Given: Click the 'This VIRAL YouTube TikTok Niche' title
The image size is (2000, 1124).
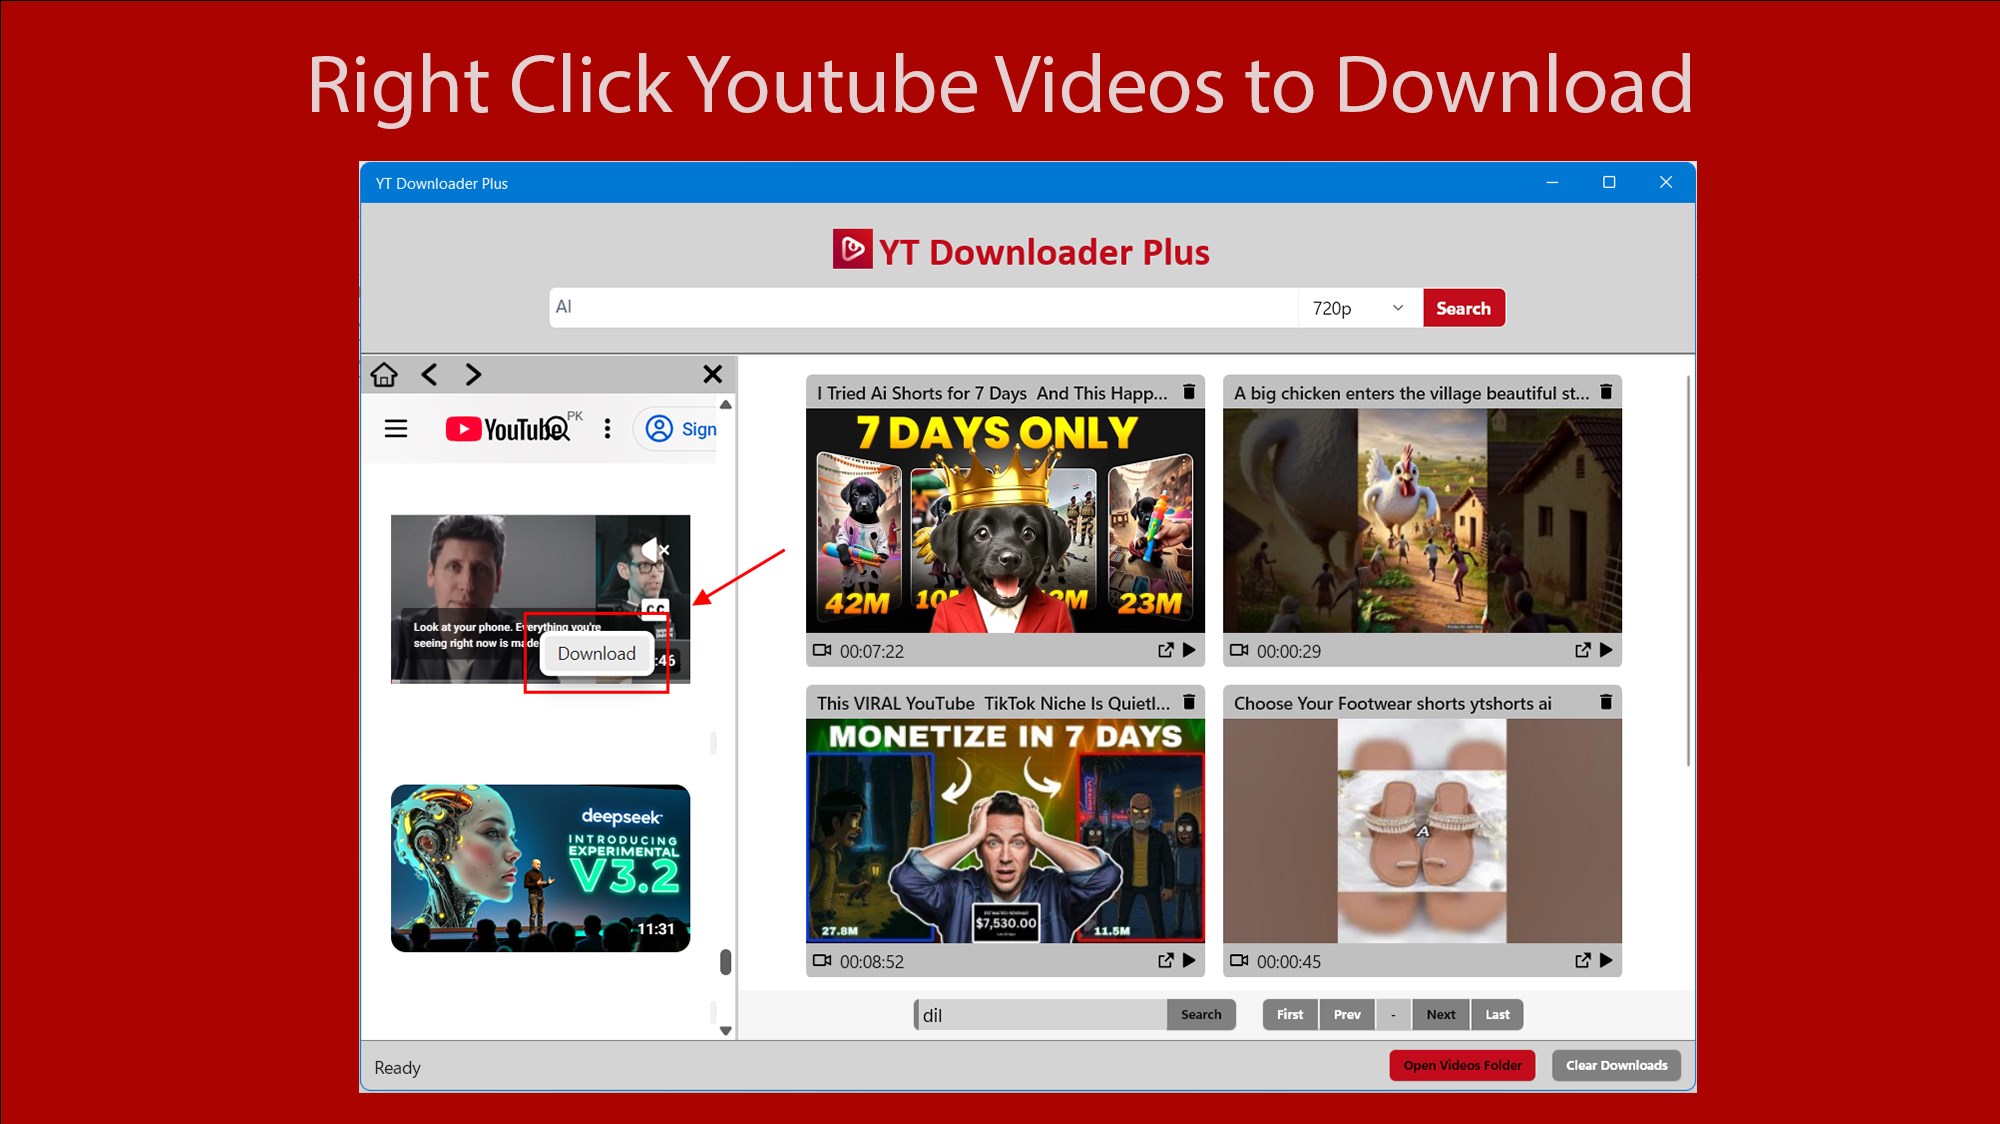Looking at the screenshot, I should (x=993, y=703).
